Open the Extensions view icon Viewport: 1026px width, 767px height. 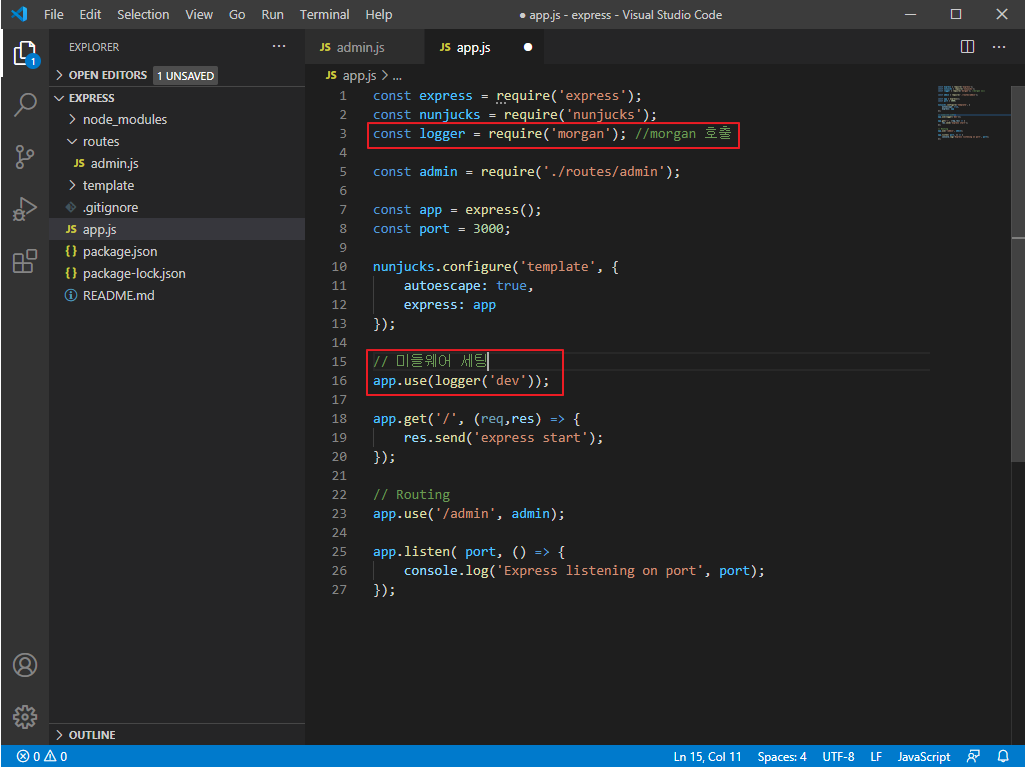pyautogui.click(x=25, y=261)
